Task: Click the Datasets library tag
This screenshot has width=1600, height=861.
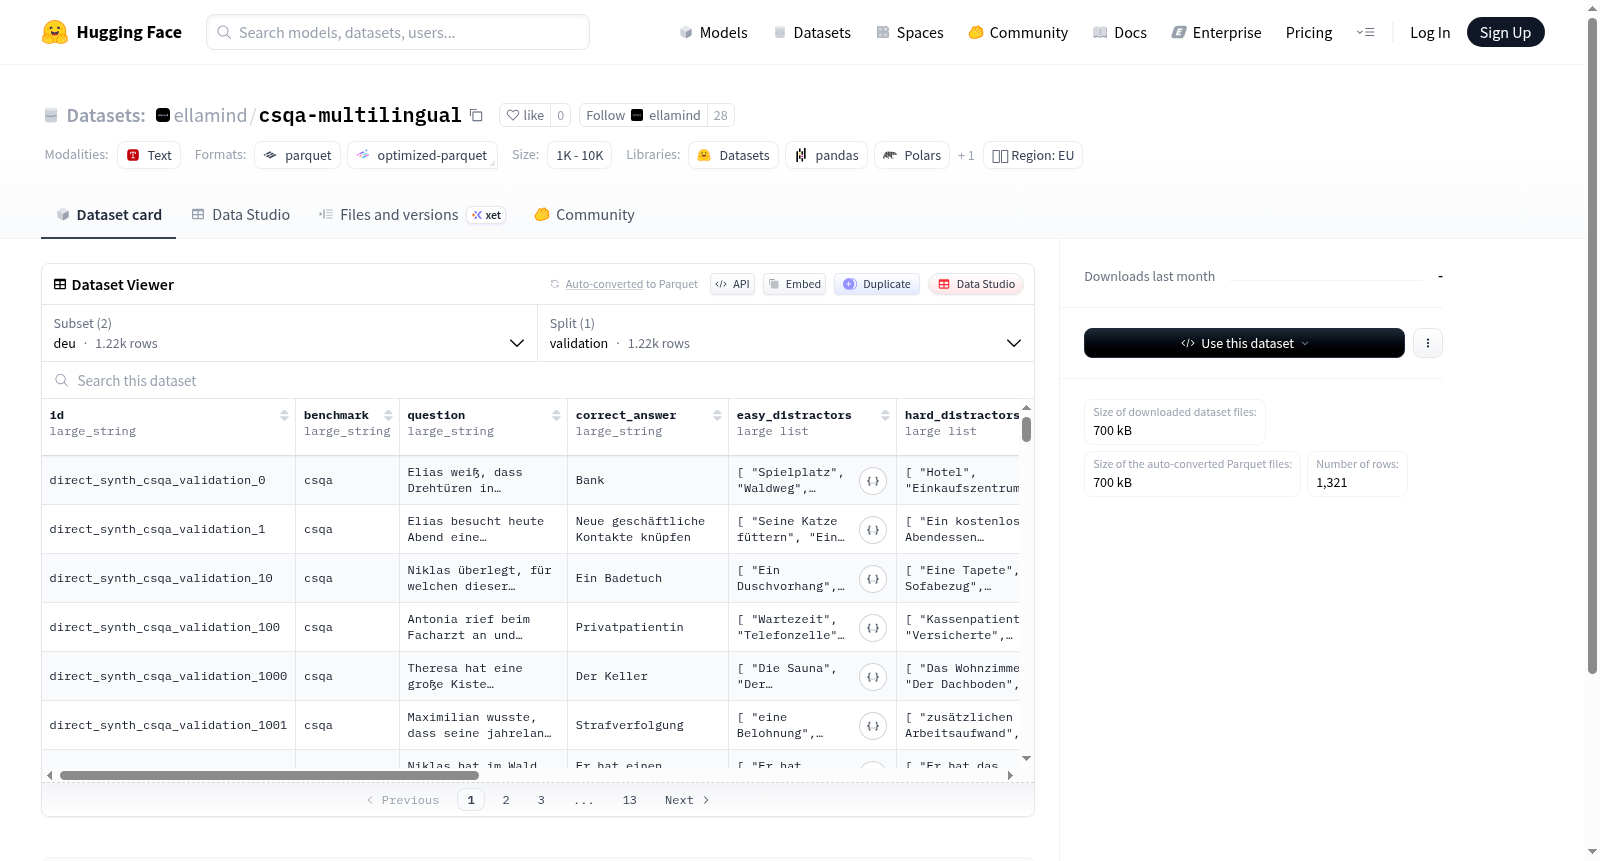Action: point(734,155)
